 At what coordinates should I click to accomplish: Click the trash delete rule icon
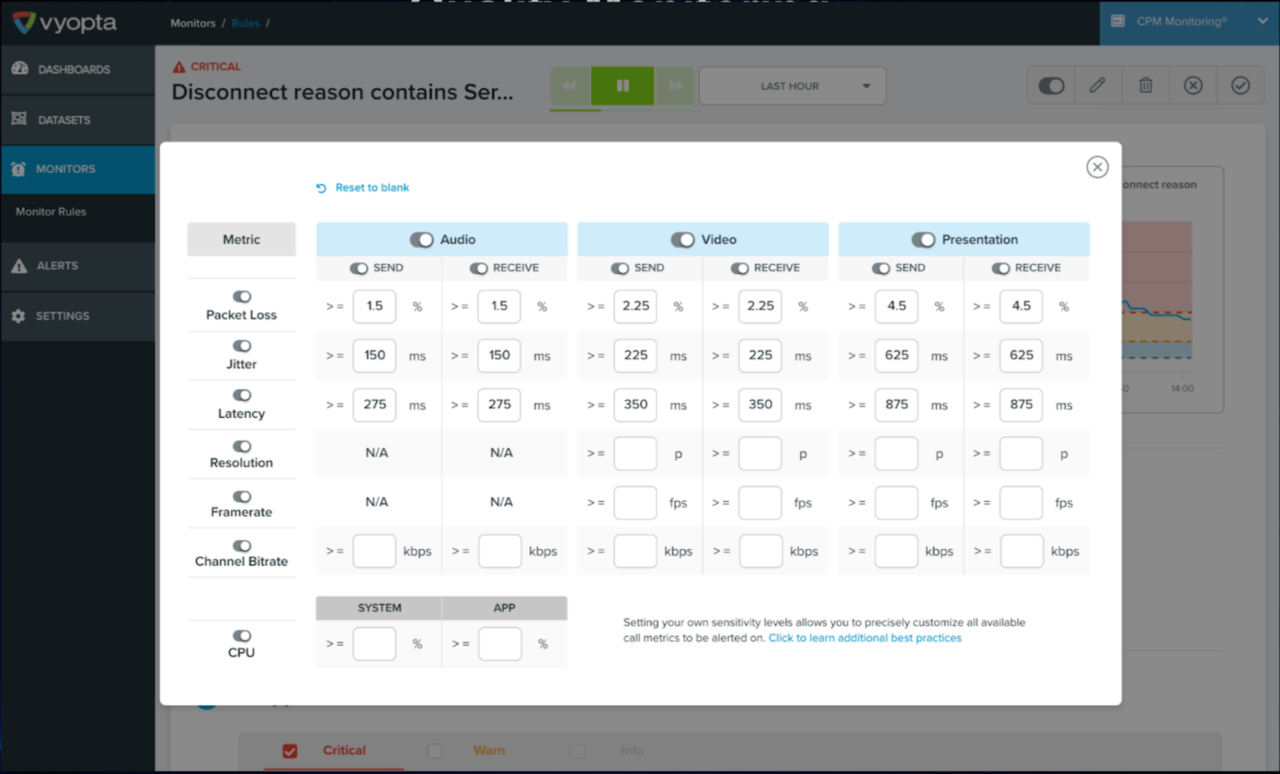[1145, 86]
